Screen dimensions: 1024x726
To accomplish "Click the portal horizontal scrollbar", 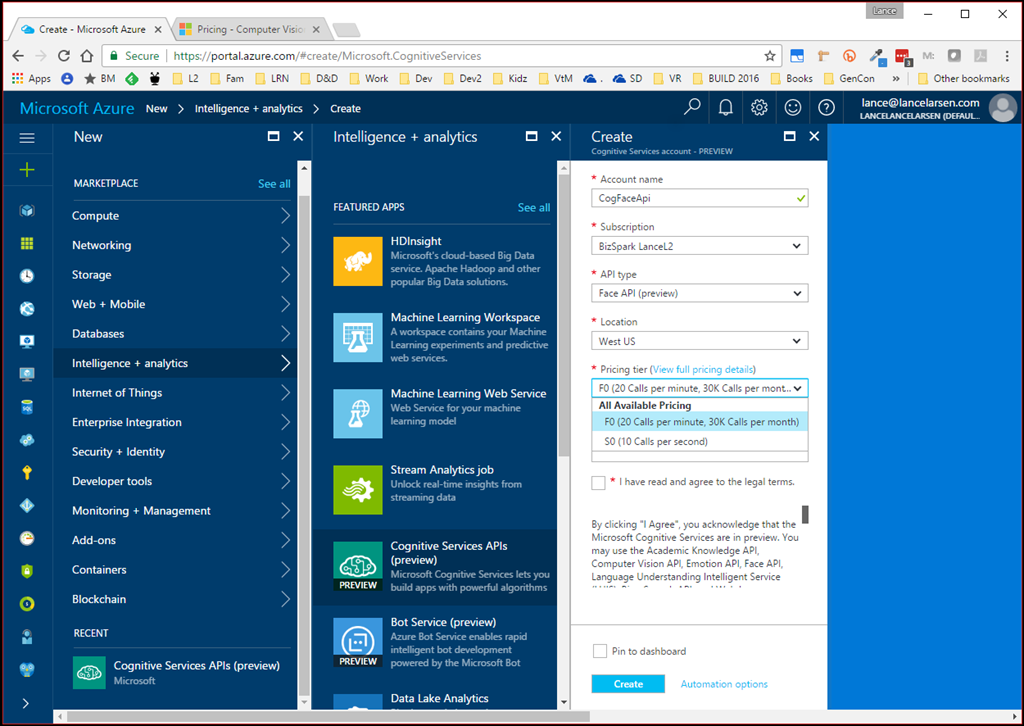I will [x=328, y=717].
